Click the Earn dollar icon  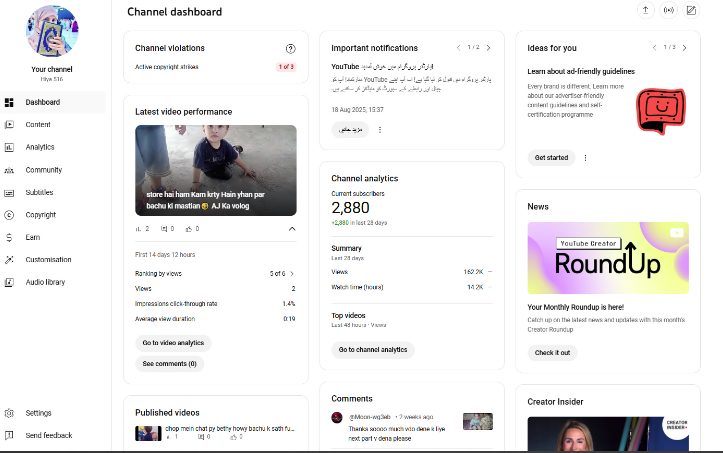(9, 237)
